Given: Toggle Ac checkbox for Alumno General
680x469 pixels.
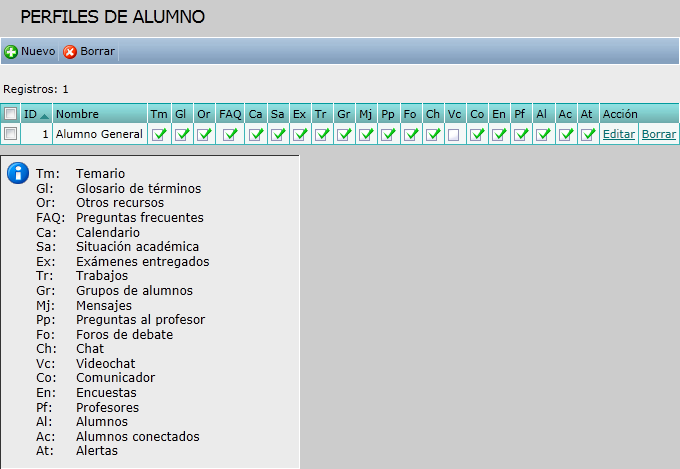Looking at the screenshot, I should [566, 134].
